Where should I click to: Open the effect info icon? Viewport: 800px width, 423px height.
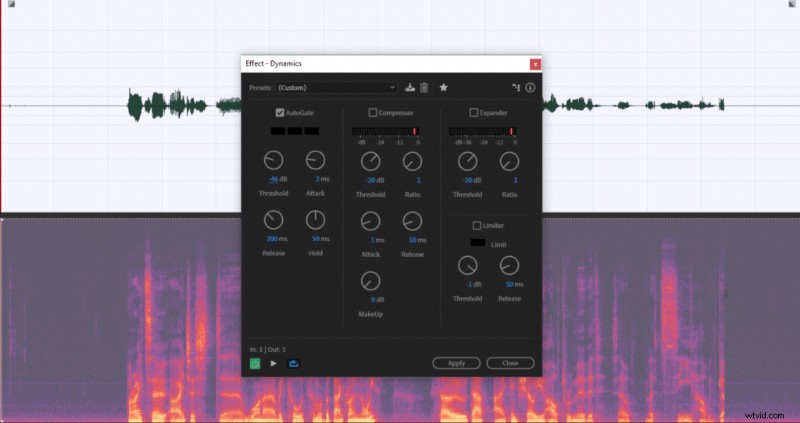tap(530, 88)
